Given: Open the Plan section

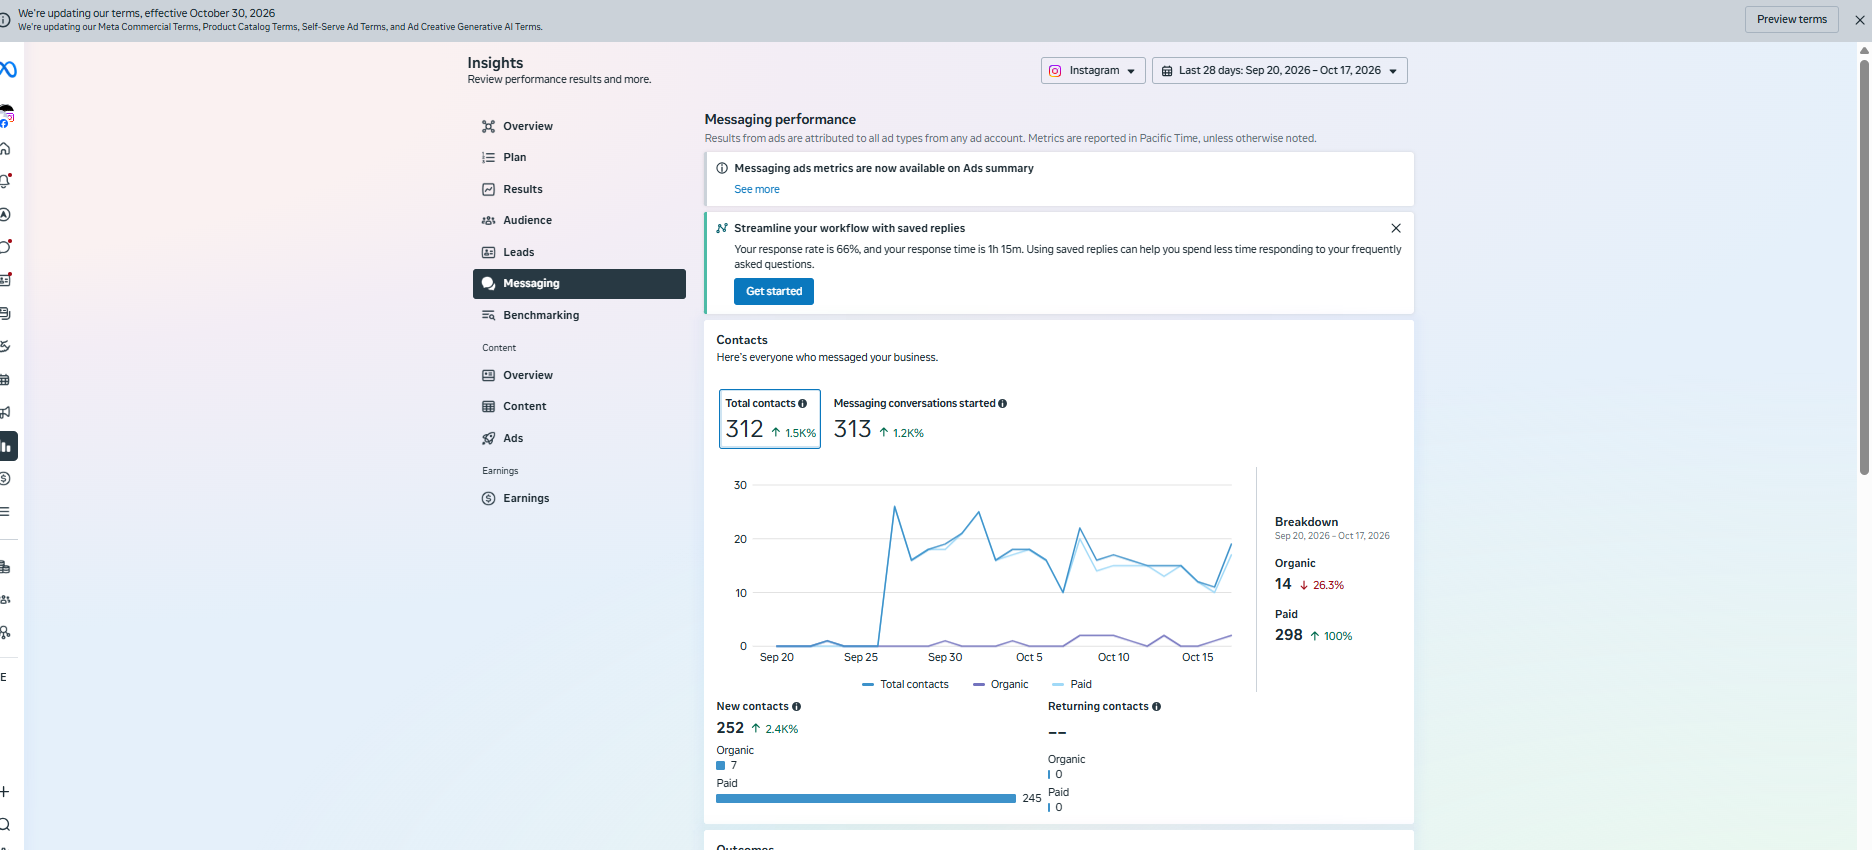Looking at the screenshot, I should click(x=579, y=157).
